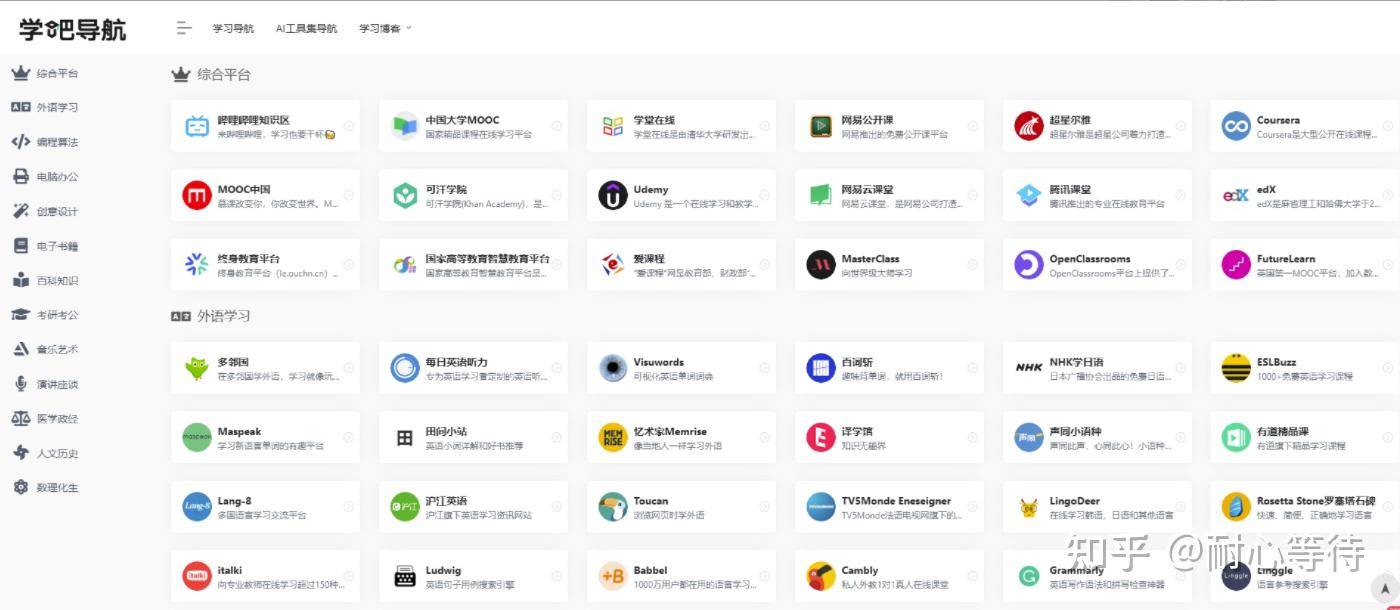The image size is (1400, 610).
Task: Click the 百科知识 sidebar icon
Action: click(x=20, y=280)
